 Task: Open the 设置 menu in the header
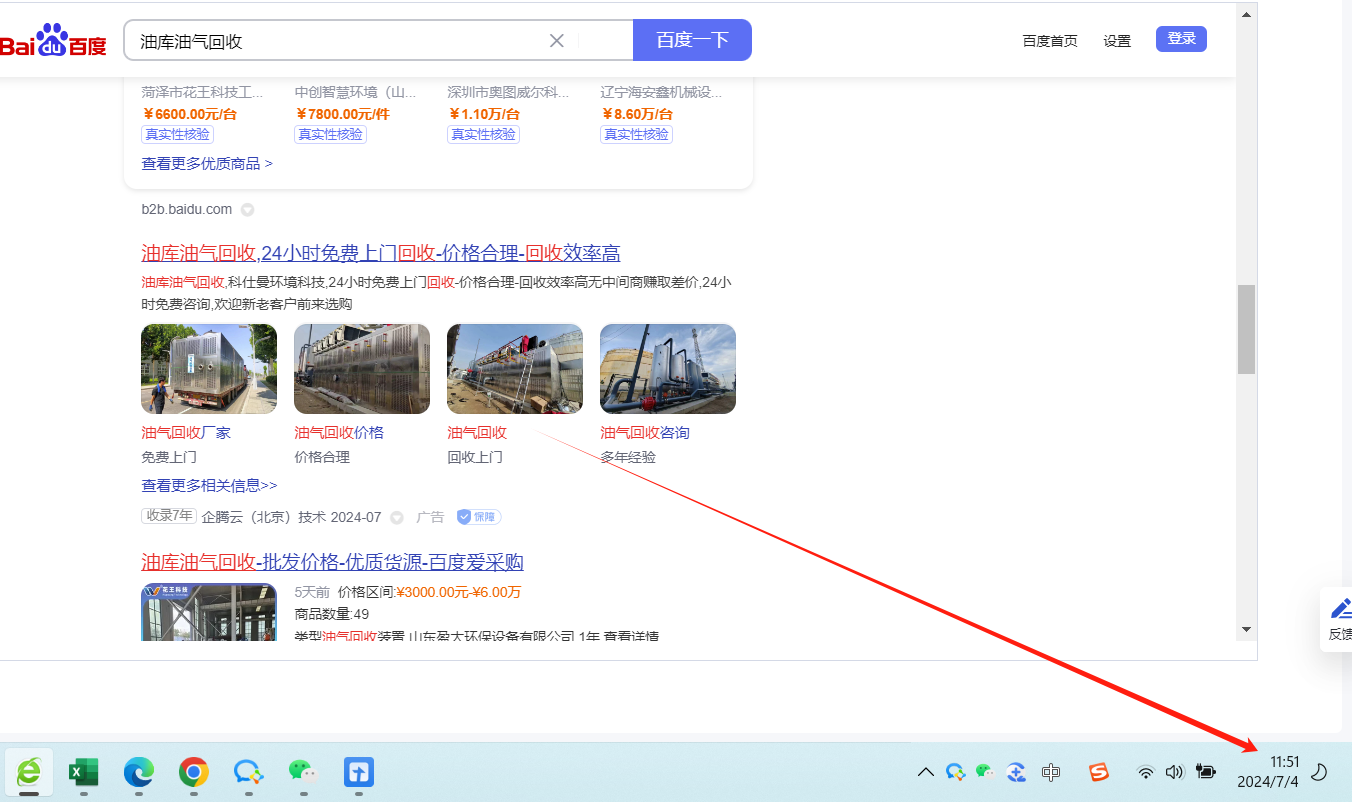(x=1117, y=41)
